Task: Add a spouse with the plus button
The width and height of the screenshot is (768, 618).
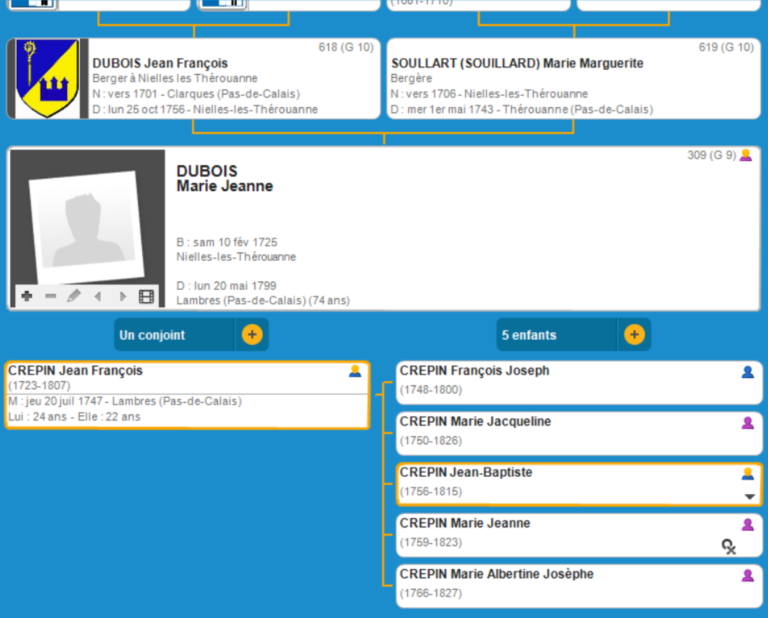Action: (252, 335)
